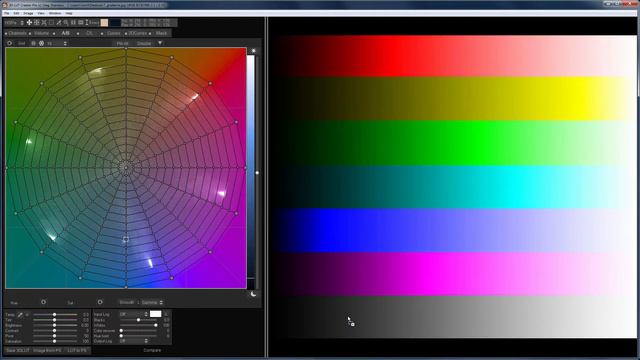The image size is (640, 360).
Task: Adjust the grid size stepper arrows
Action: 65,43
